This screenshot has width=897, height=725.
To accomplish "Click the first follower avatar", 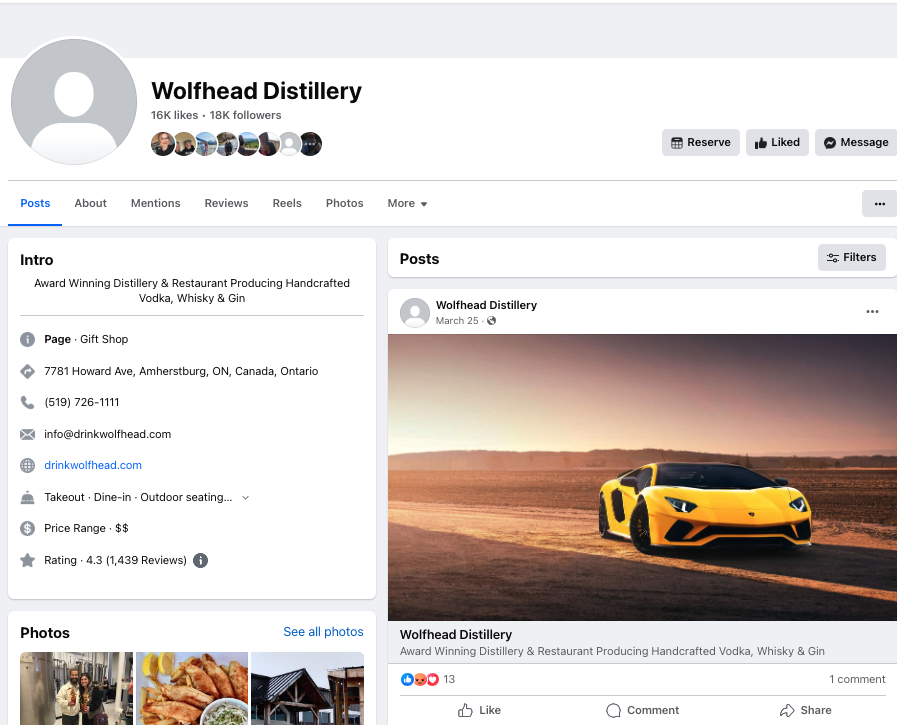I will point(162,144).
